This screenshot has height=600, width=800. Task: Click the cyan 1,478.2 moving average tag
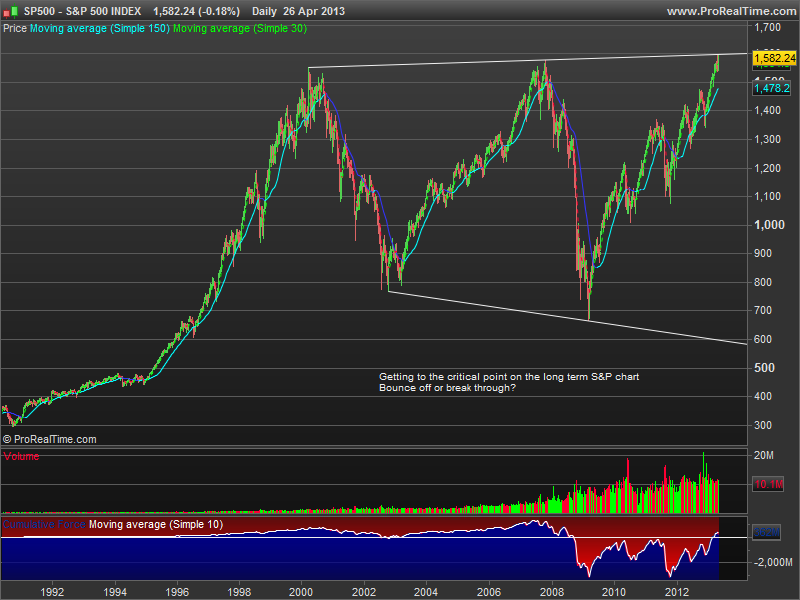point(771,88)
